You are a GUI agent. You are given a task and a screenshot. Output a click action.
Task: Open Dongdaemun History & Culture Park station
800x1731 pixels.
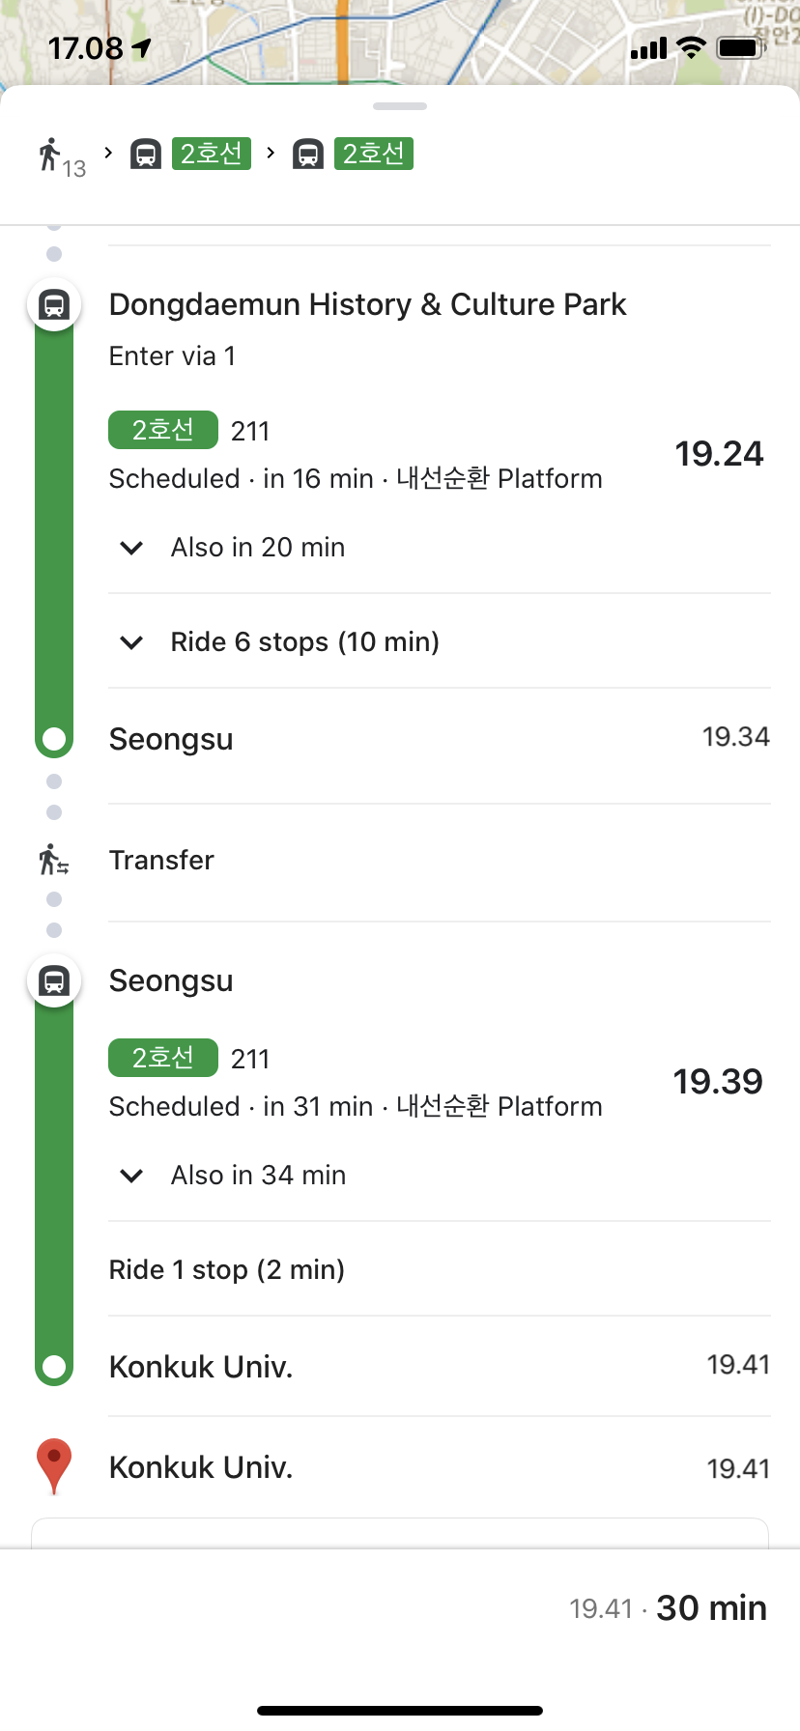[367, 304]
